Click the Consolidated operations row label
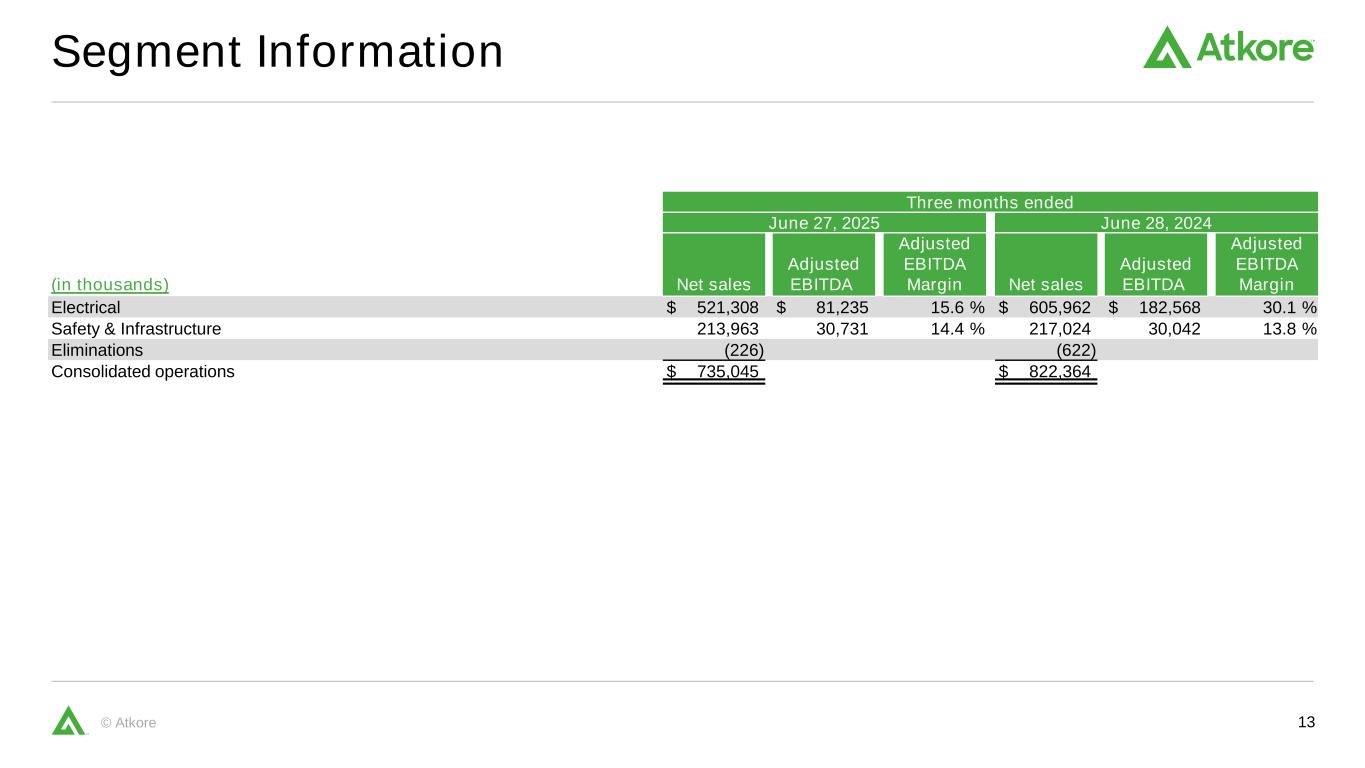Screen dimensions: 1365x768 pos(143,372)
